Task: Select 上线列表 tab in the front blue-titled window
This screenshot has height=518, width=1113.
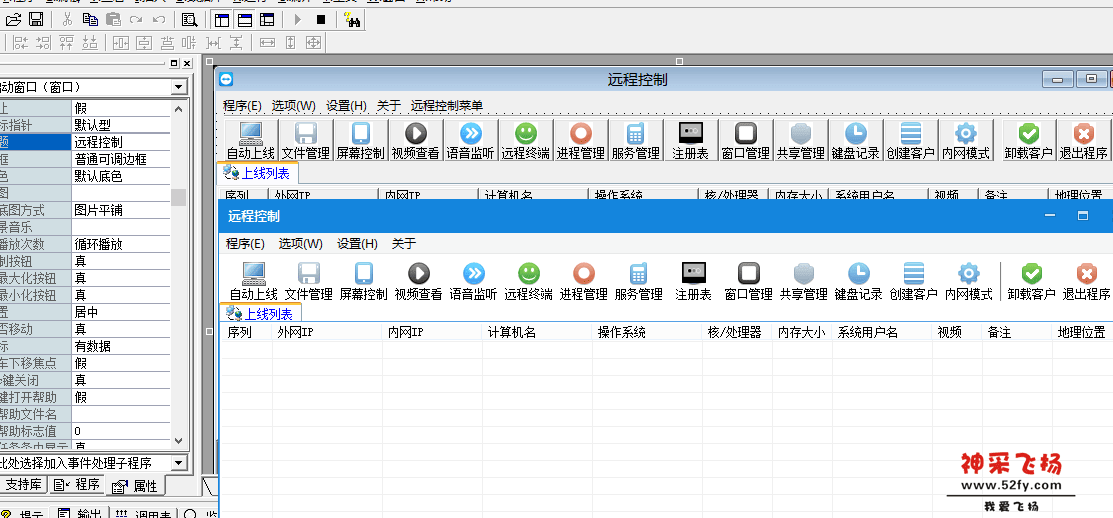Action: [261, 313]
